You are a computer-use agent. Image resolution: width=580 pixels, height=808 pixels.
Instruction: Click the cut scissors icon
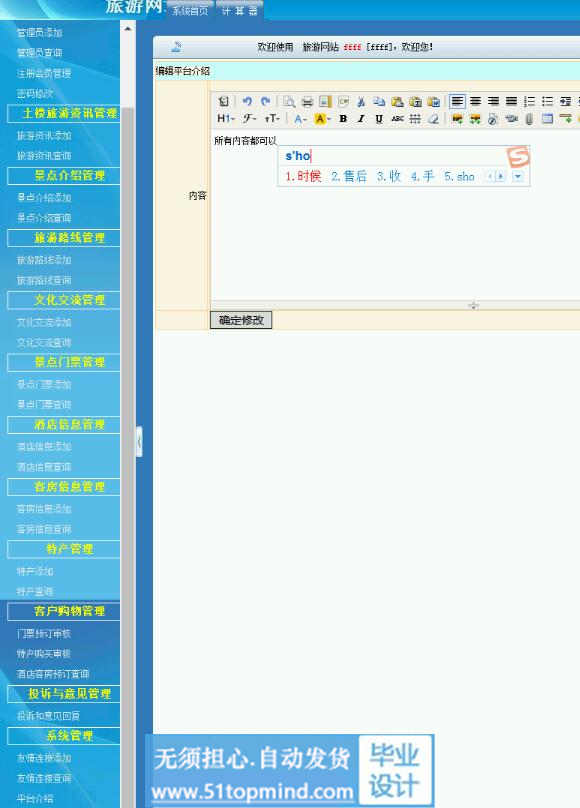point(361,102)
